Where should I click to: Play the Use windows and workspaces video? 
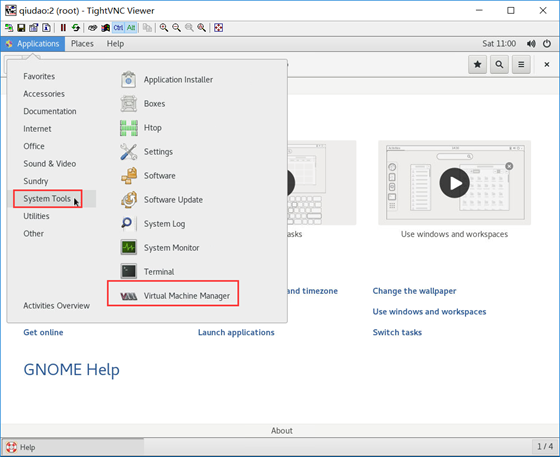(454, 183)
